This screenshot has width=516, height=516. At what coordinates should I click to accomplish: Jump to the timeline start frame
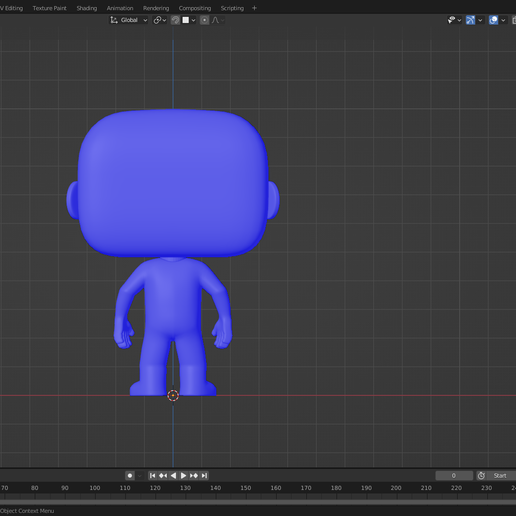152,476
